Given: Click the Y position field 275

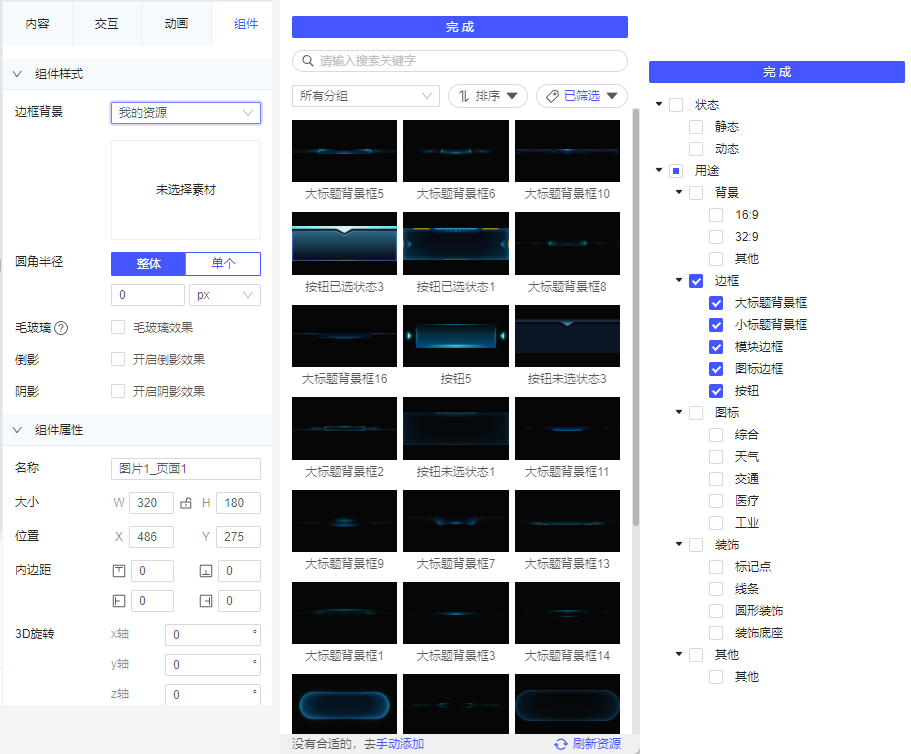Looking at the screenshot, I should click(x=238, y=537).
